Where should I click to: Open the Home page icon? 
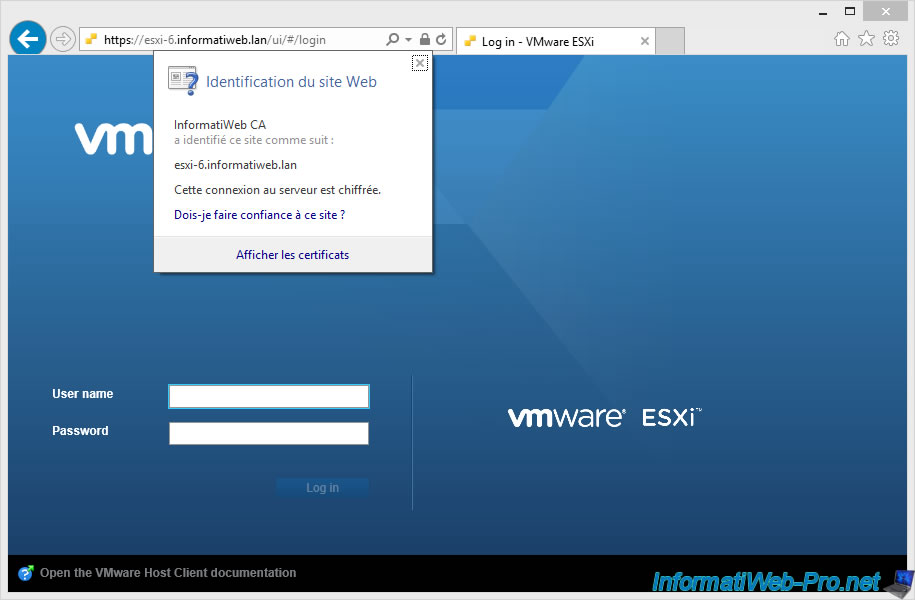click(x=841, y=39)
